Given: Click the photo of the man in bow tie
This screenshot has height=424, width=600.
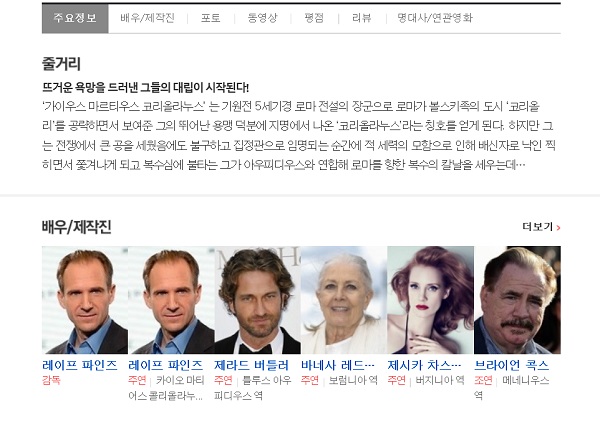Looking at the screenshot, I should pos(258,300).
